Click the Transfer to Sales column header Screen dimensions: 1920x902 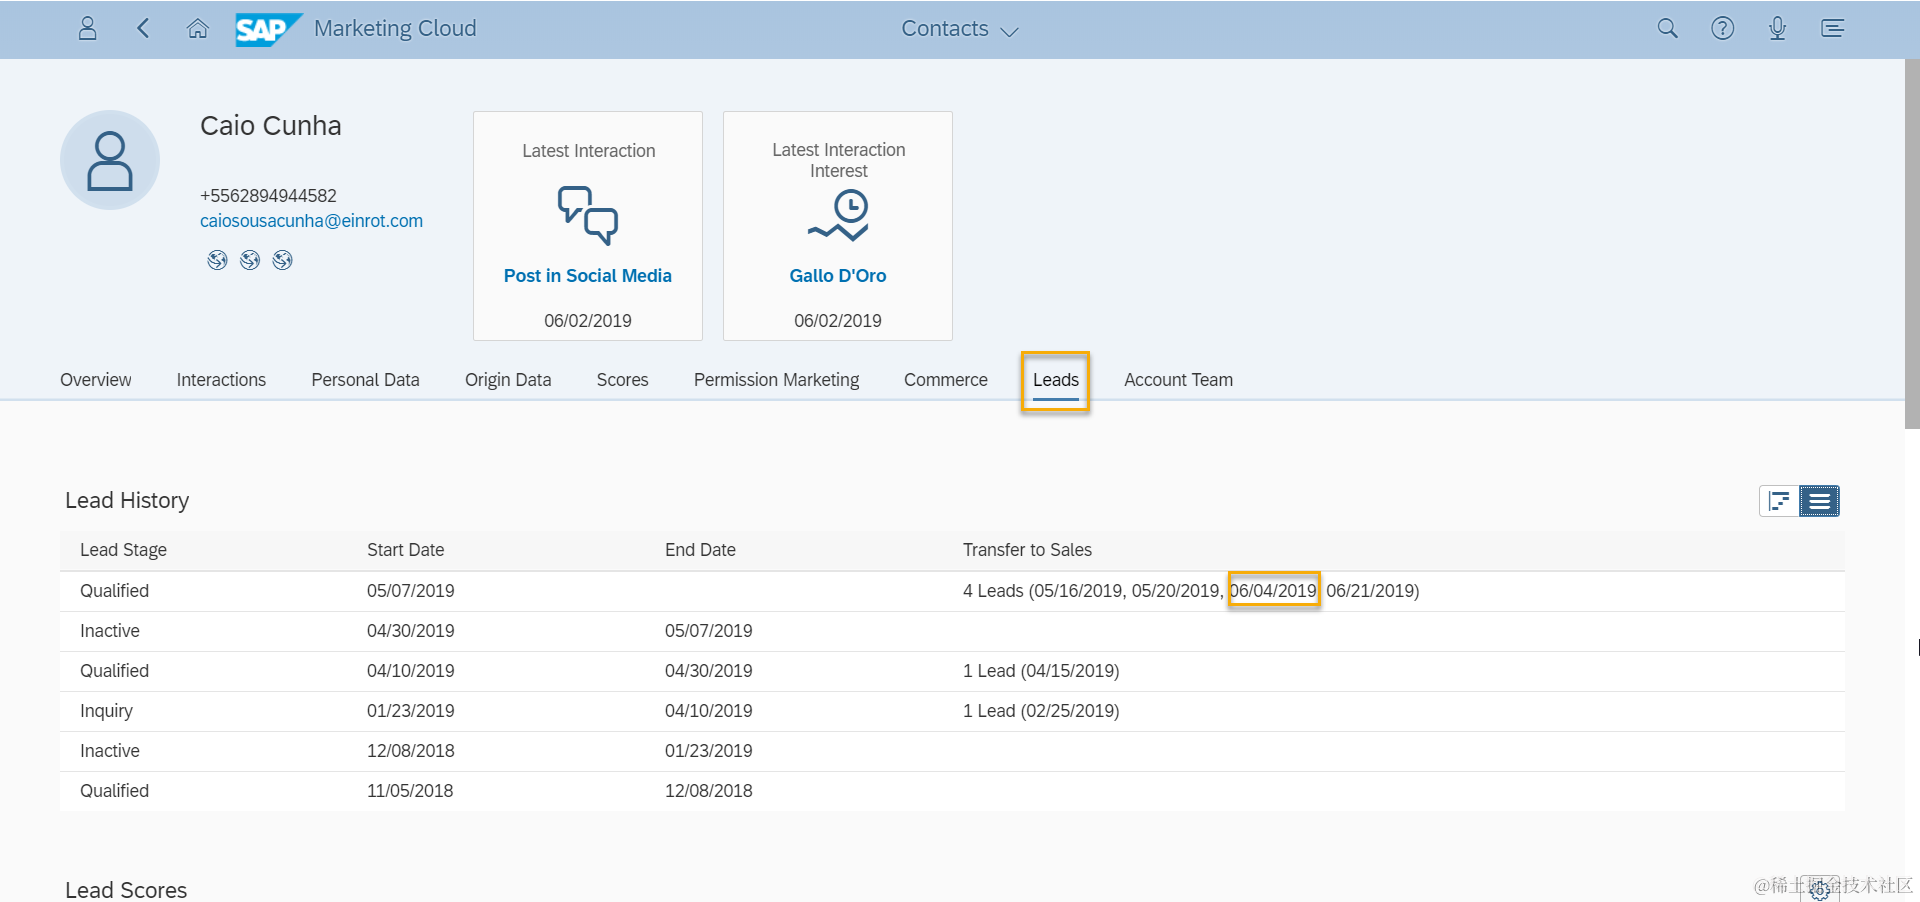coord(1027,550)
